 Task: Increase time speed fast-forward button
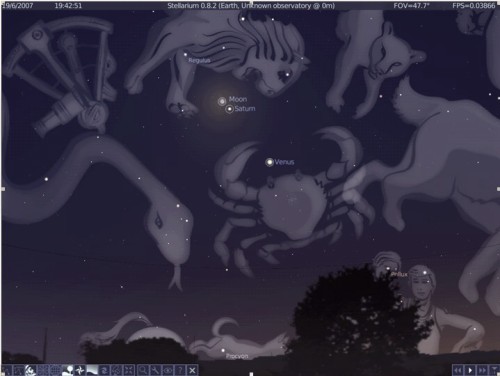tap(482, 370)
